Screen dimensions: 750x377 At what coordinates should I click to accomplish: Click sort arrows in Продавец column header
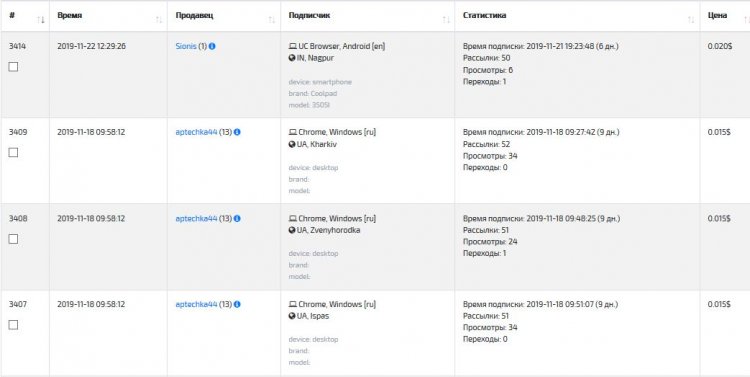272,20
